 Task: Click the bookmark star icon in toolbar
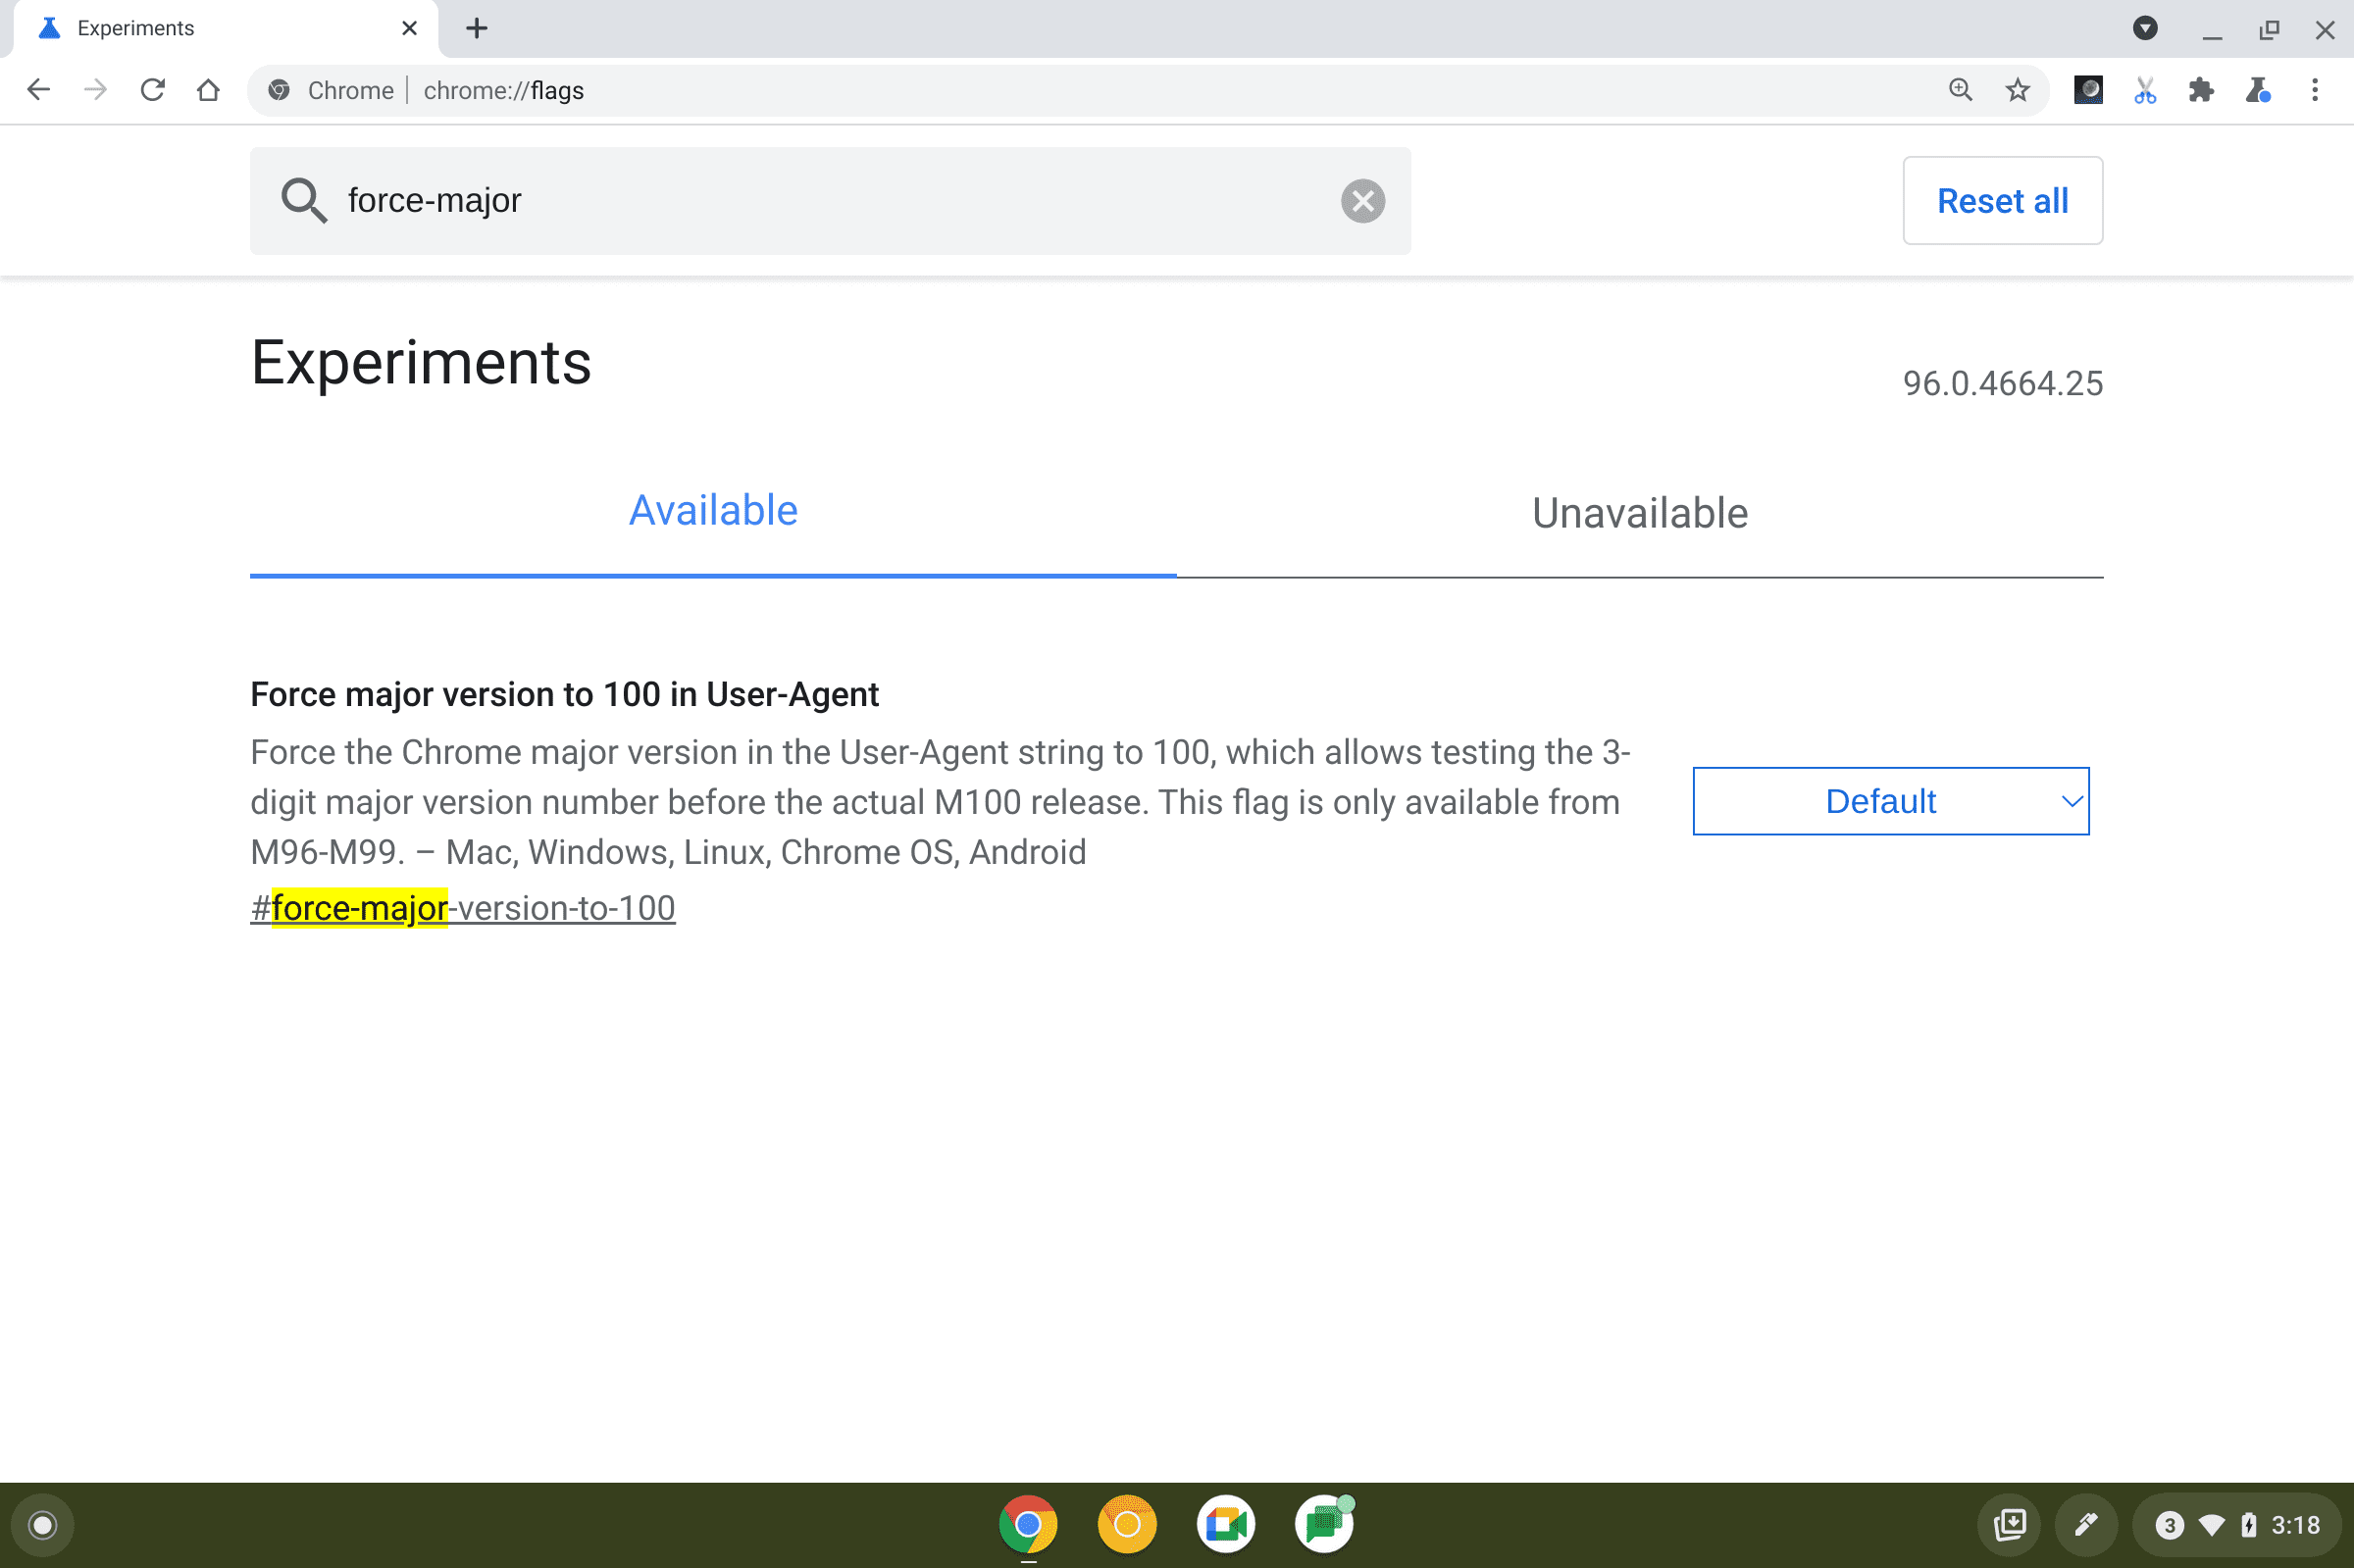2017,91
